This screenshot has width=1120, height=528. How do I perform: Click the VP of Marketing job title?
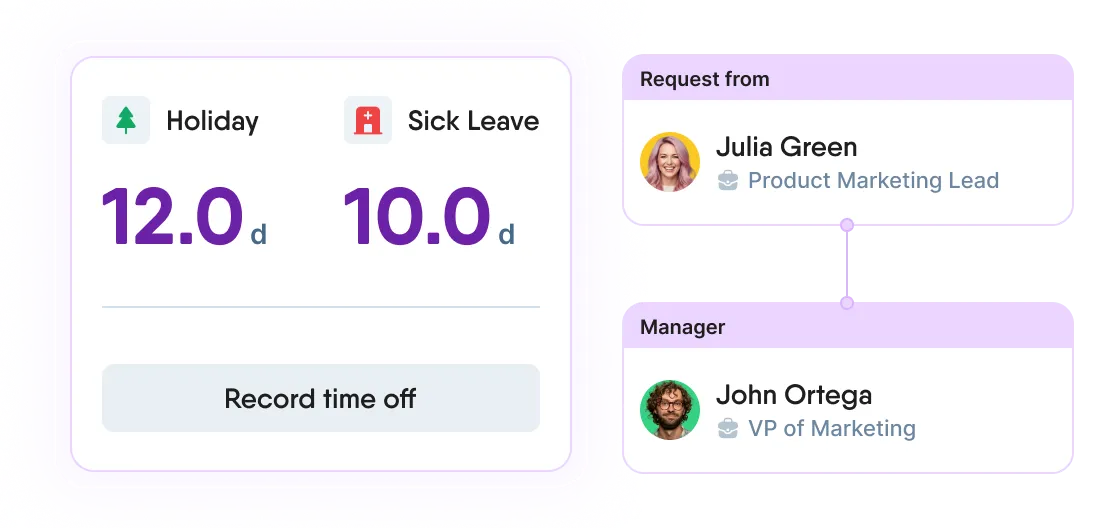click(831, 429)
